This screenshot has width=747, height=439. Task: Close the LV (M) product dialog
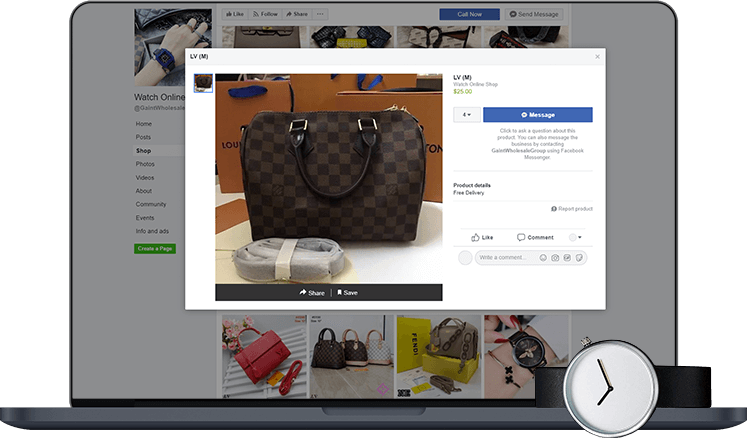[597, 57]
